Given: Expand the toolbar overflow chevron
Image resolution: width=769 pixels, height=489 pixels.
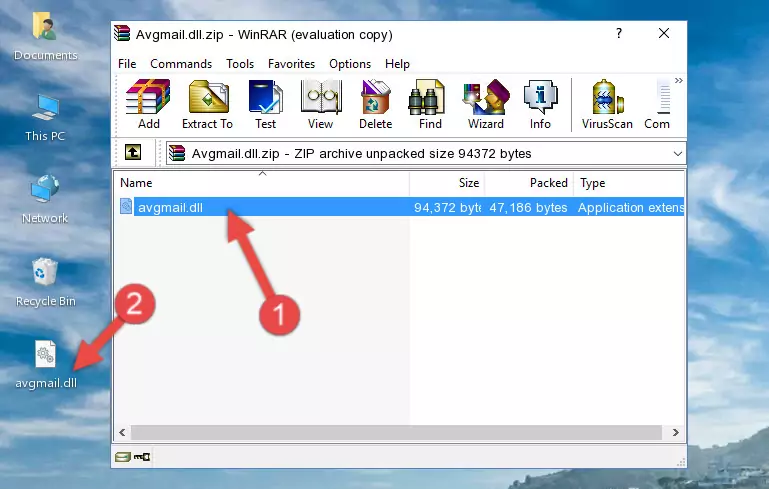Looking at the screenshot, I should click(x=679, y=80).
